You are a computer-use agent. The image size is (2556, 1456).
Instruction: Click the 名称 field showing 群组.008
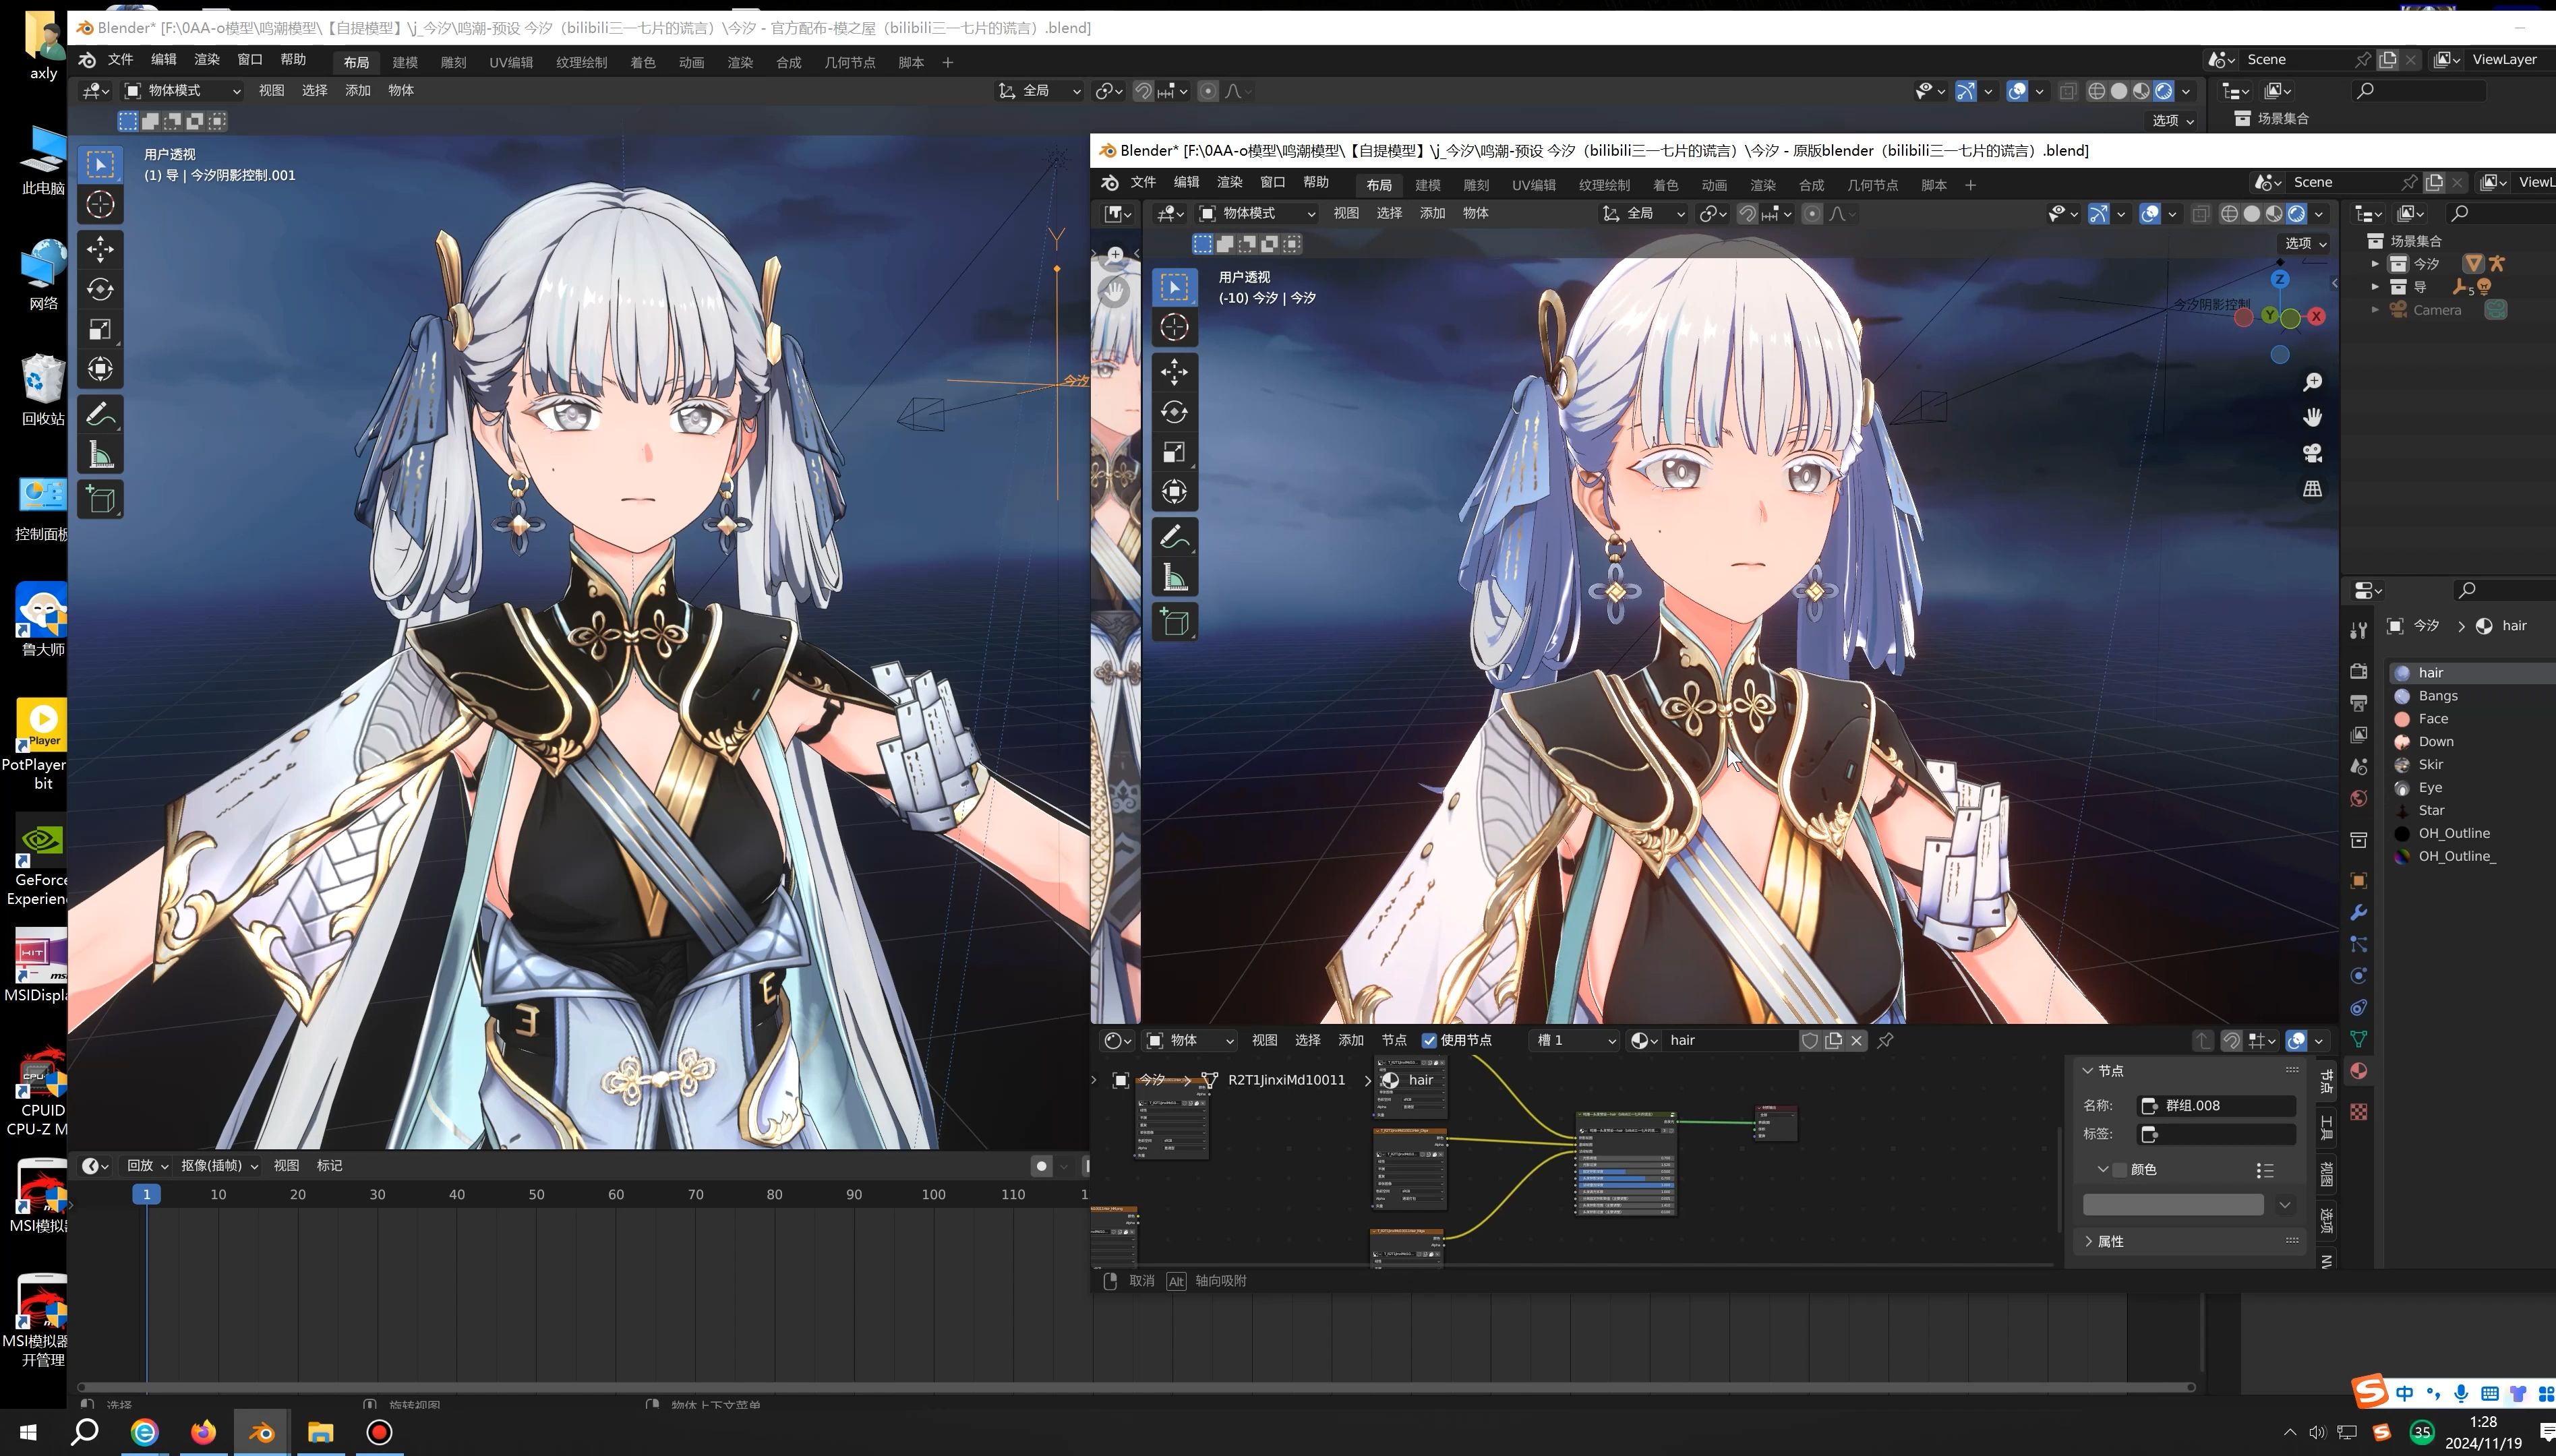pyautogui.click(x=2216, y=1106)
